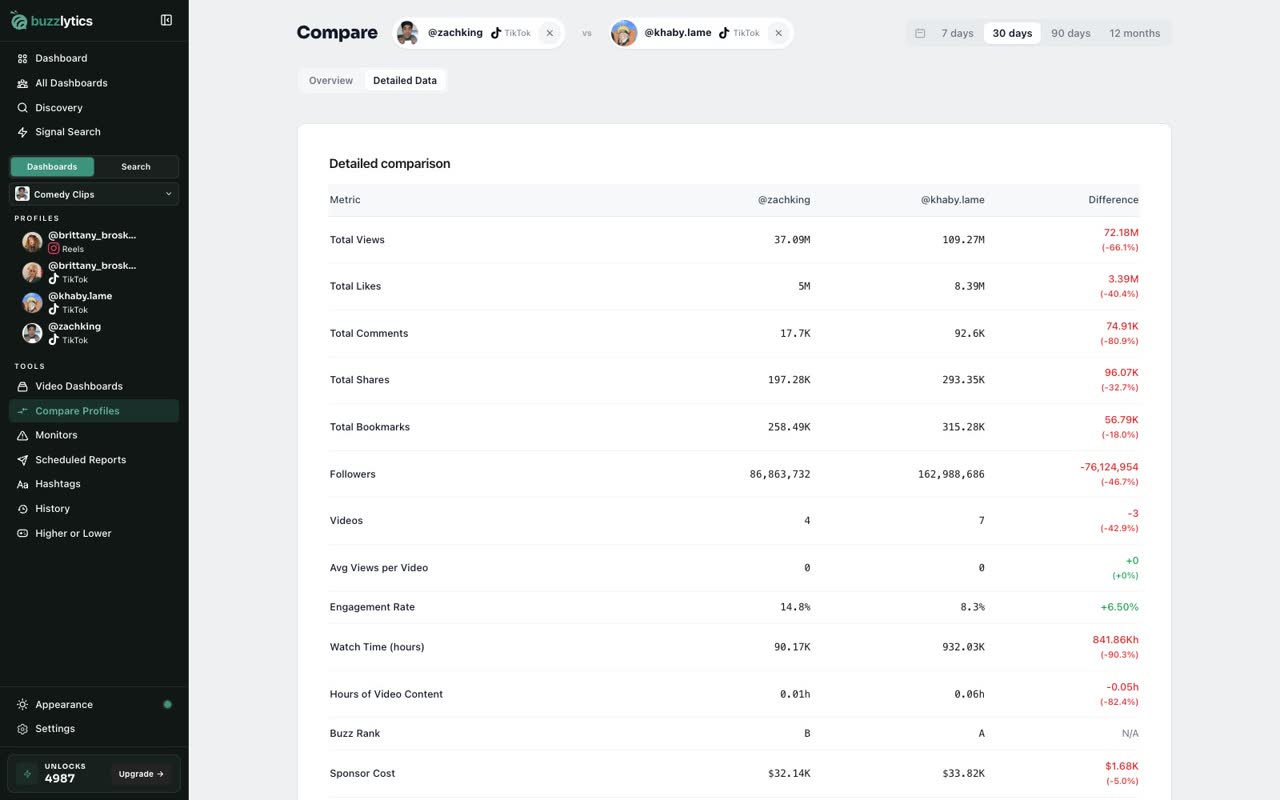
Task: Click the Engagement Rate row label
Action: [x=372, y=607]
